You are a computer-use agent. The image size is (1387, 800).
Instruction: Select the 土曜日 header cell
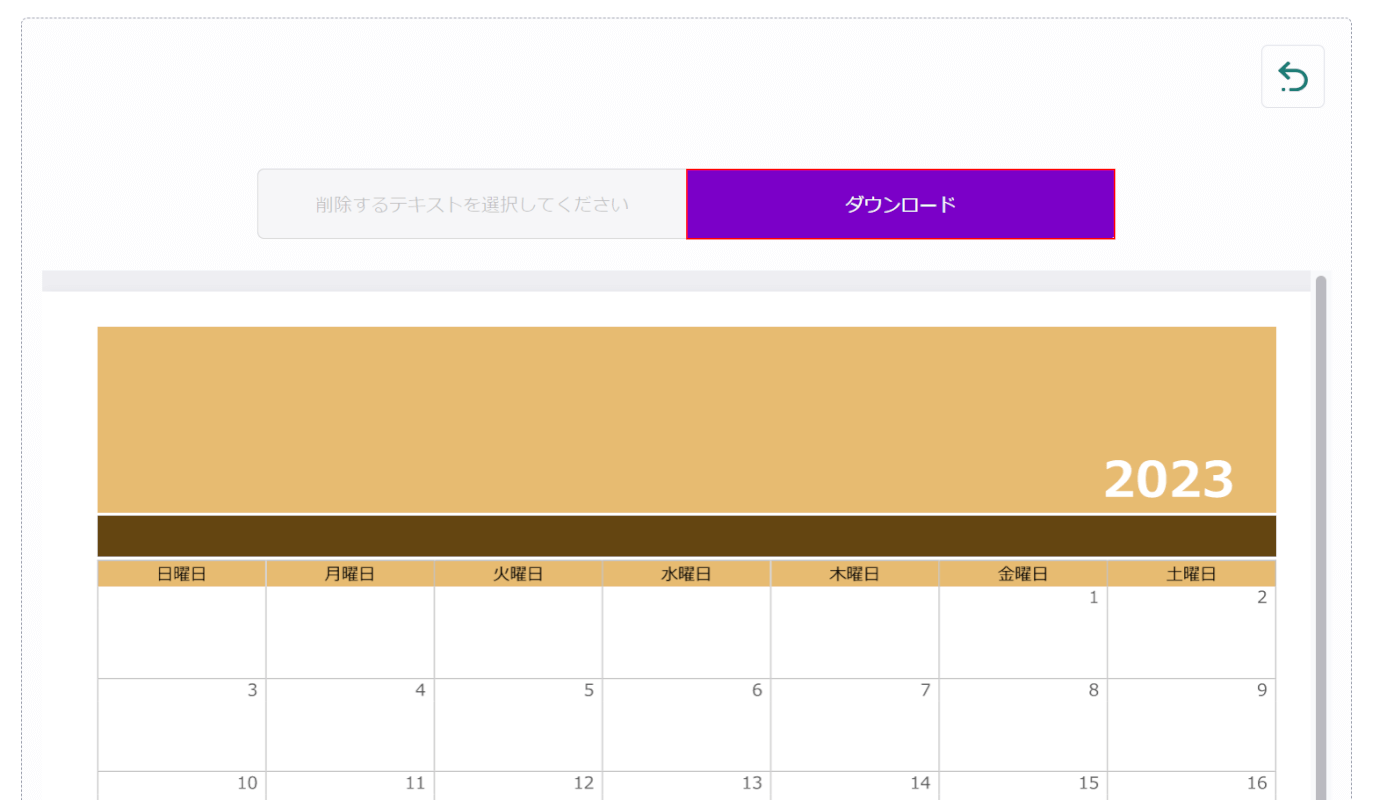click(x=1191, y=574)
